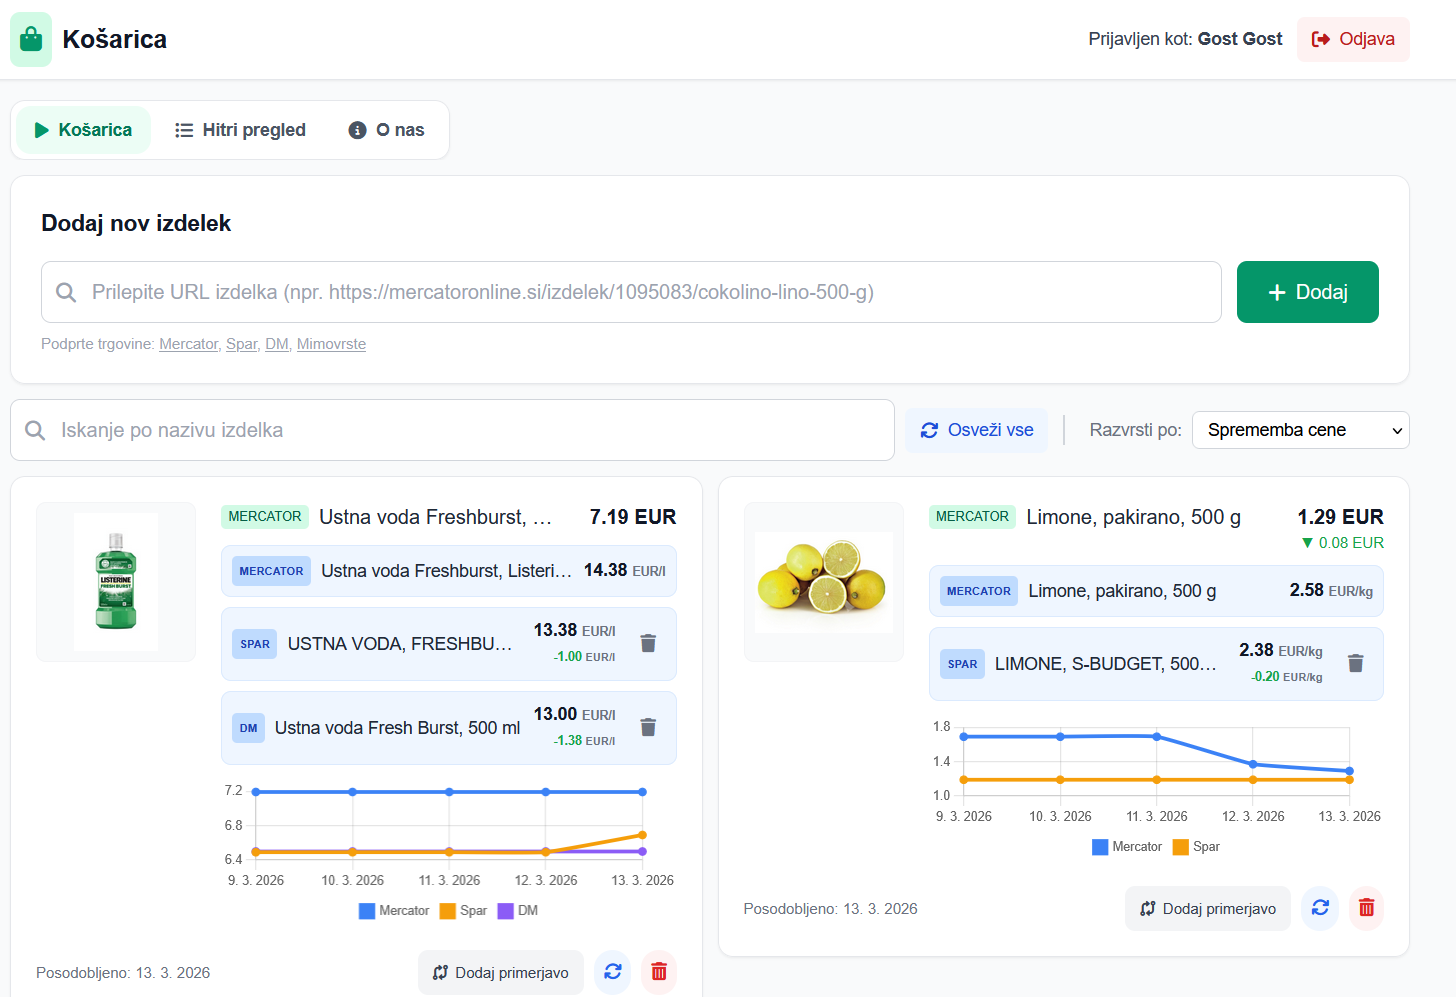This screenshot has height=997, width=1456.
Task: Log out with the Odjava button
Action: pos(1353,39)
